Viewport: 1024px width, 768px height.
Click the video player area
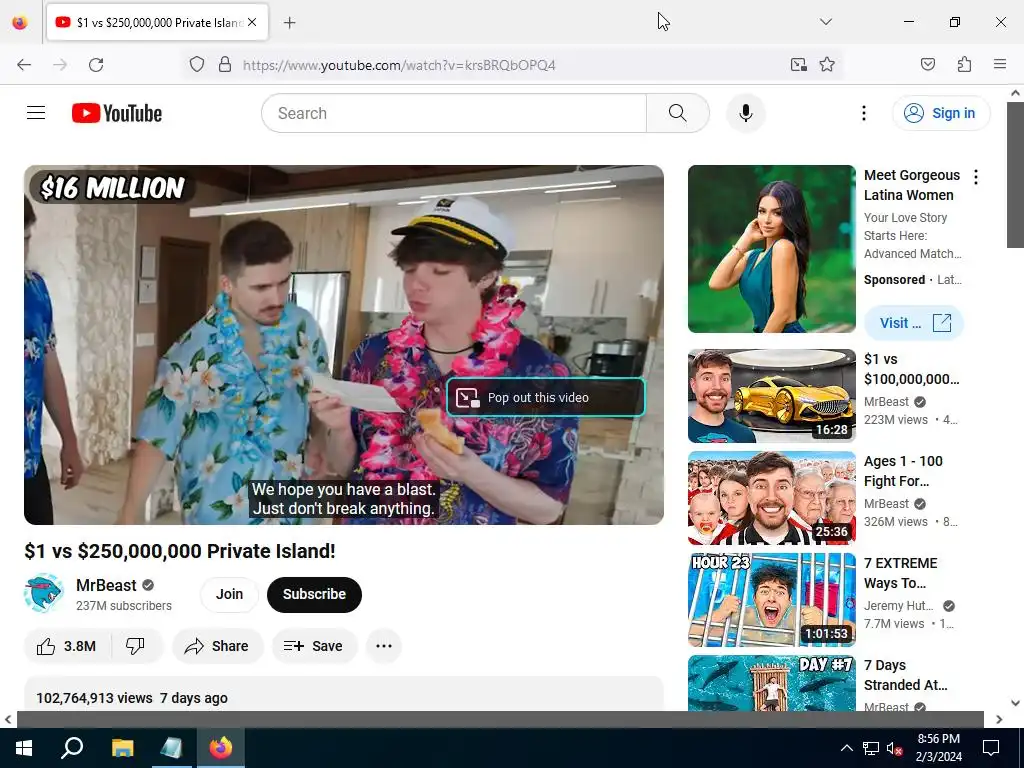[344, 344]
